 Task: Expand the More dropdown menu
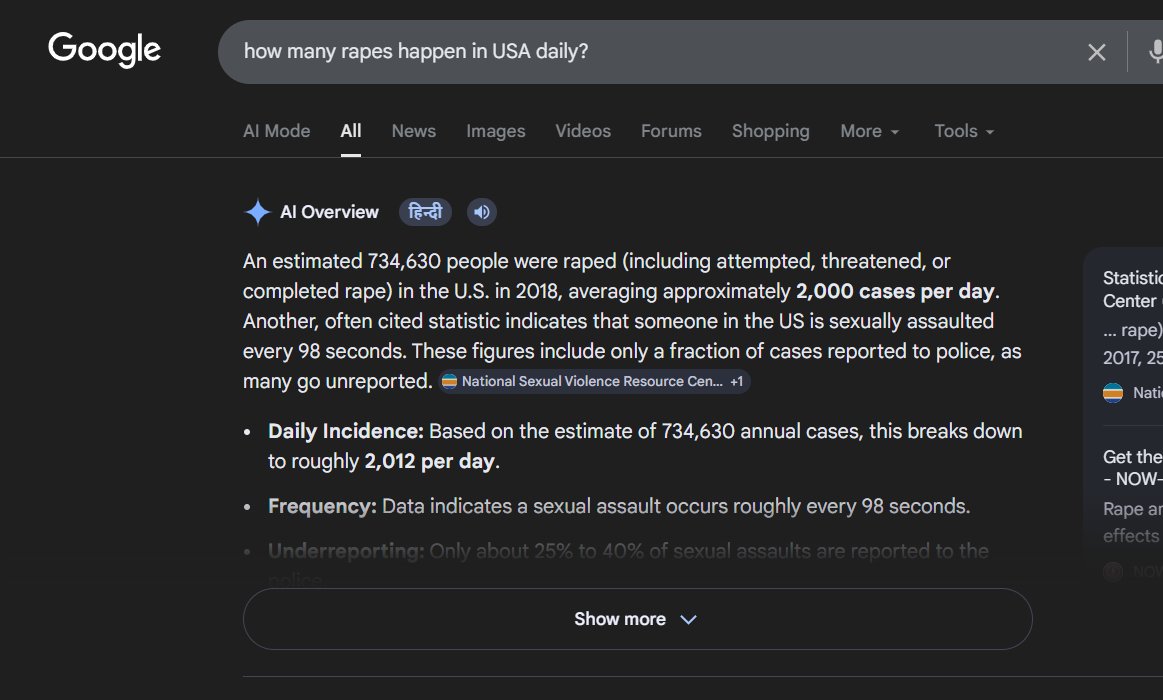click(x=869, y=131)
